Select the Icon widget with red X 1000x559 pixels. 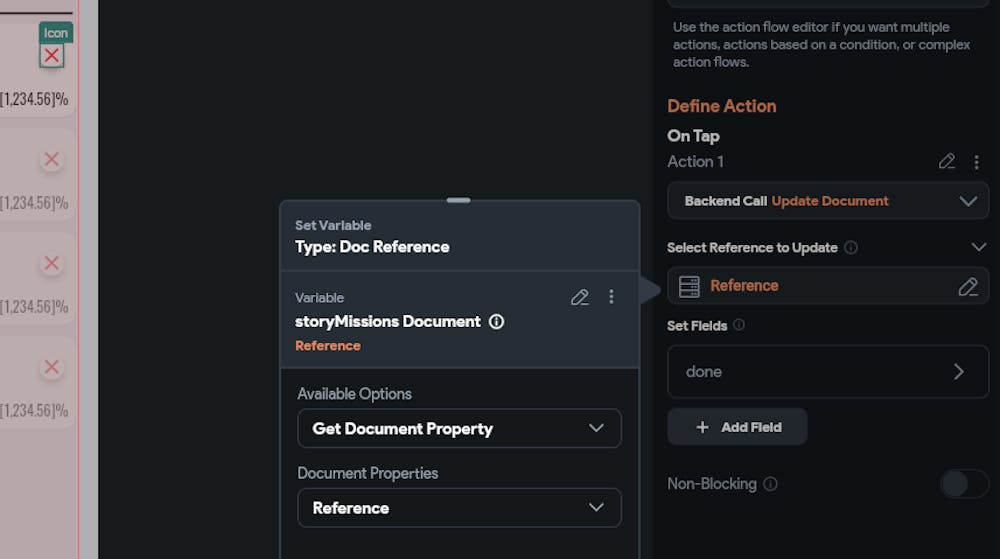(x=52, y=55)
